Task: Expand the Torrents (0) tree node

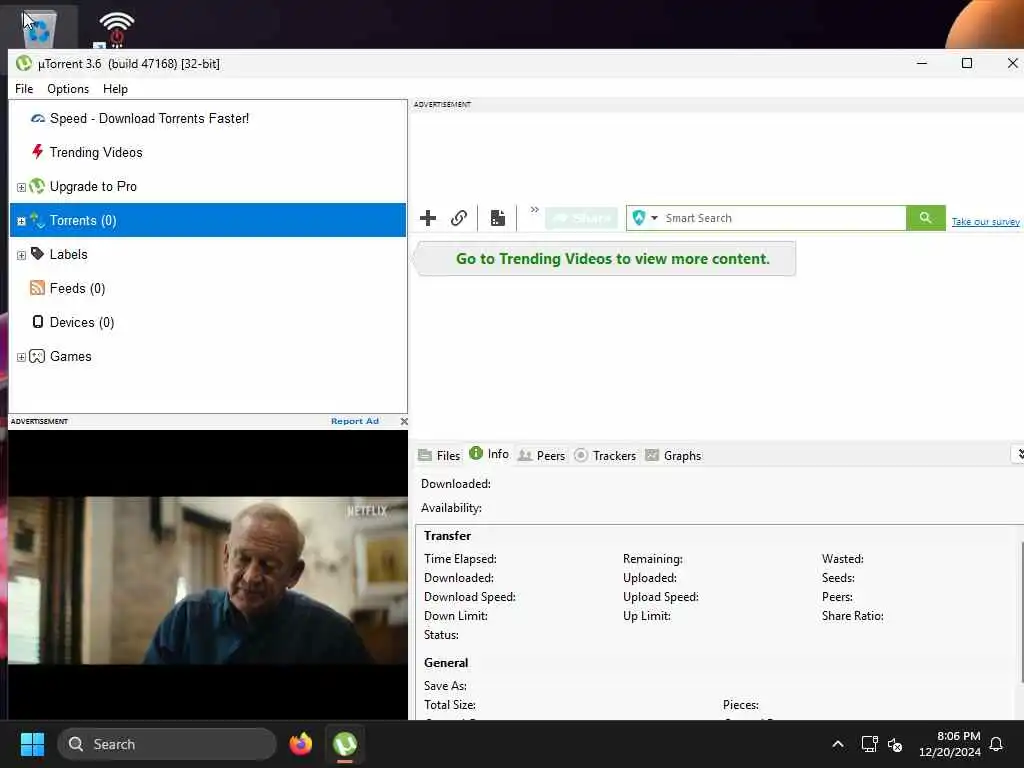Action: (x=21, y=221)
